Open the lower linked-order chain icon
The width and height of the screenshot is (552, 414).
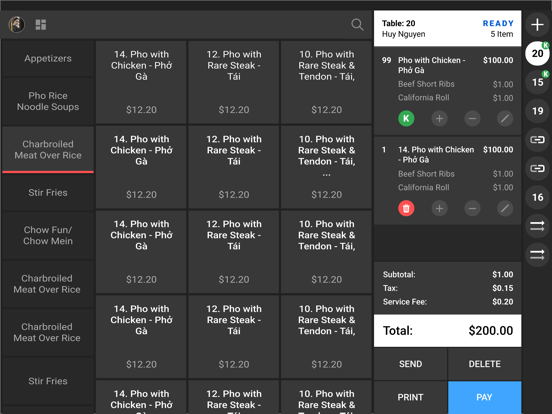(x=537, y=169)
